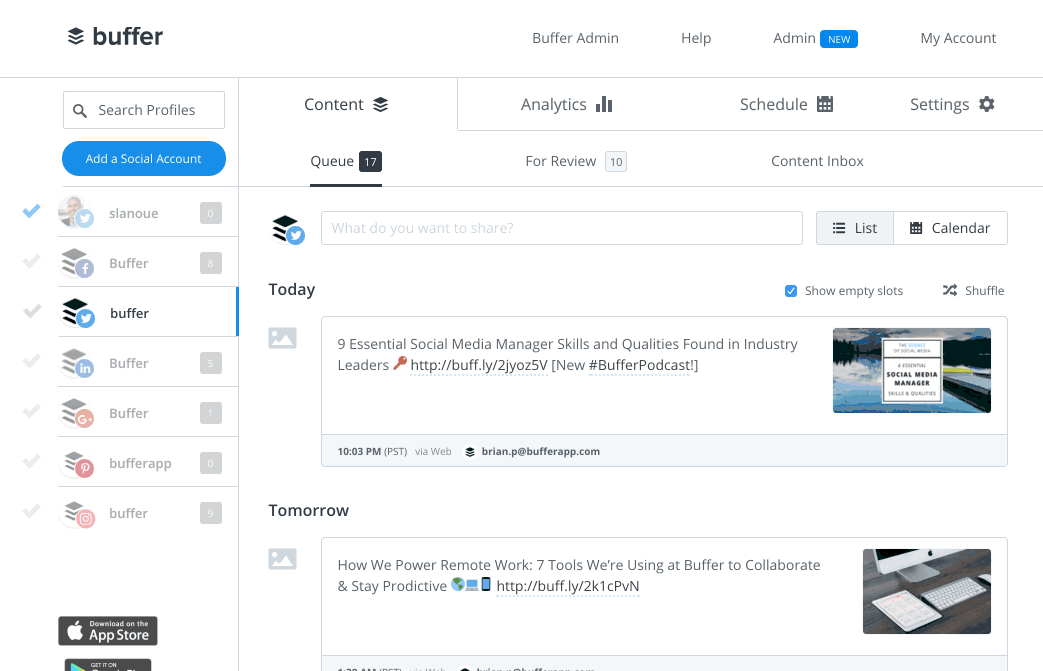The height and width of the screenshot is (671, 1043).
Task: Enable the checkmark next to slanoue
Action: coord(30,211)
